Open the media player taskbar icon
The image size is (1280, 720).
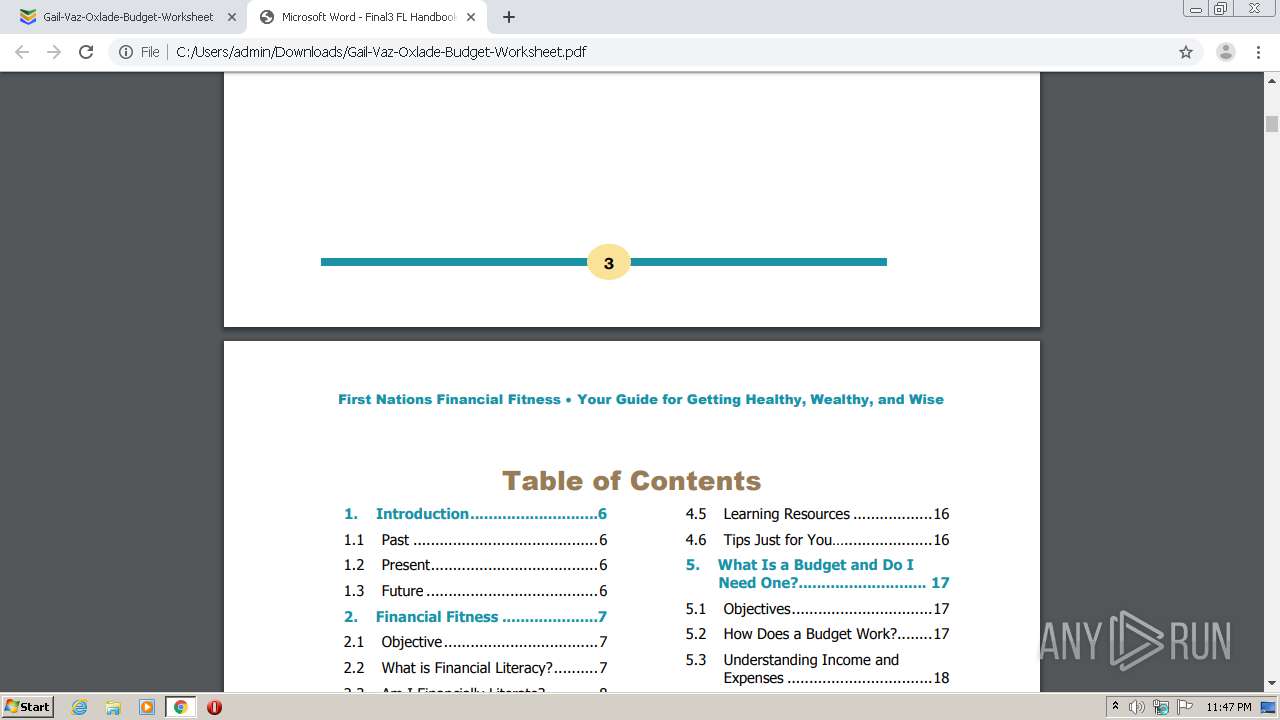coord(147,707)
